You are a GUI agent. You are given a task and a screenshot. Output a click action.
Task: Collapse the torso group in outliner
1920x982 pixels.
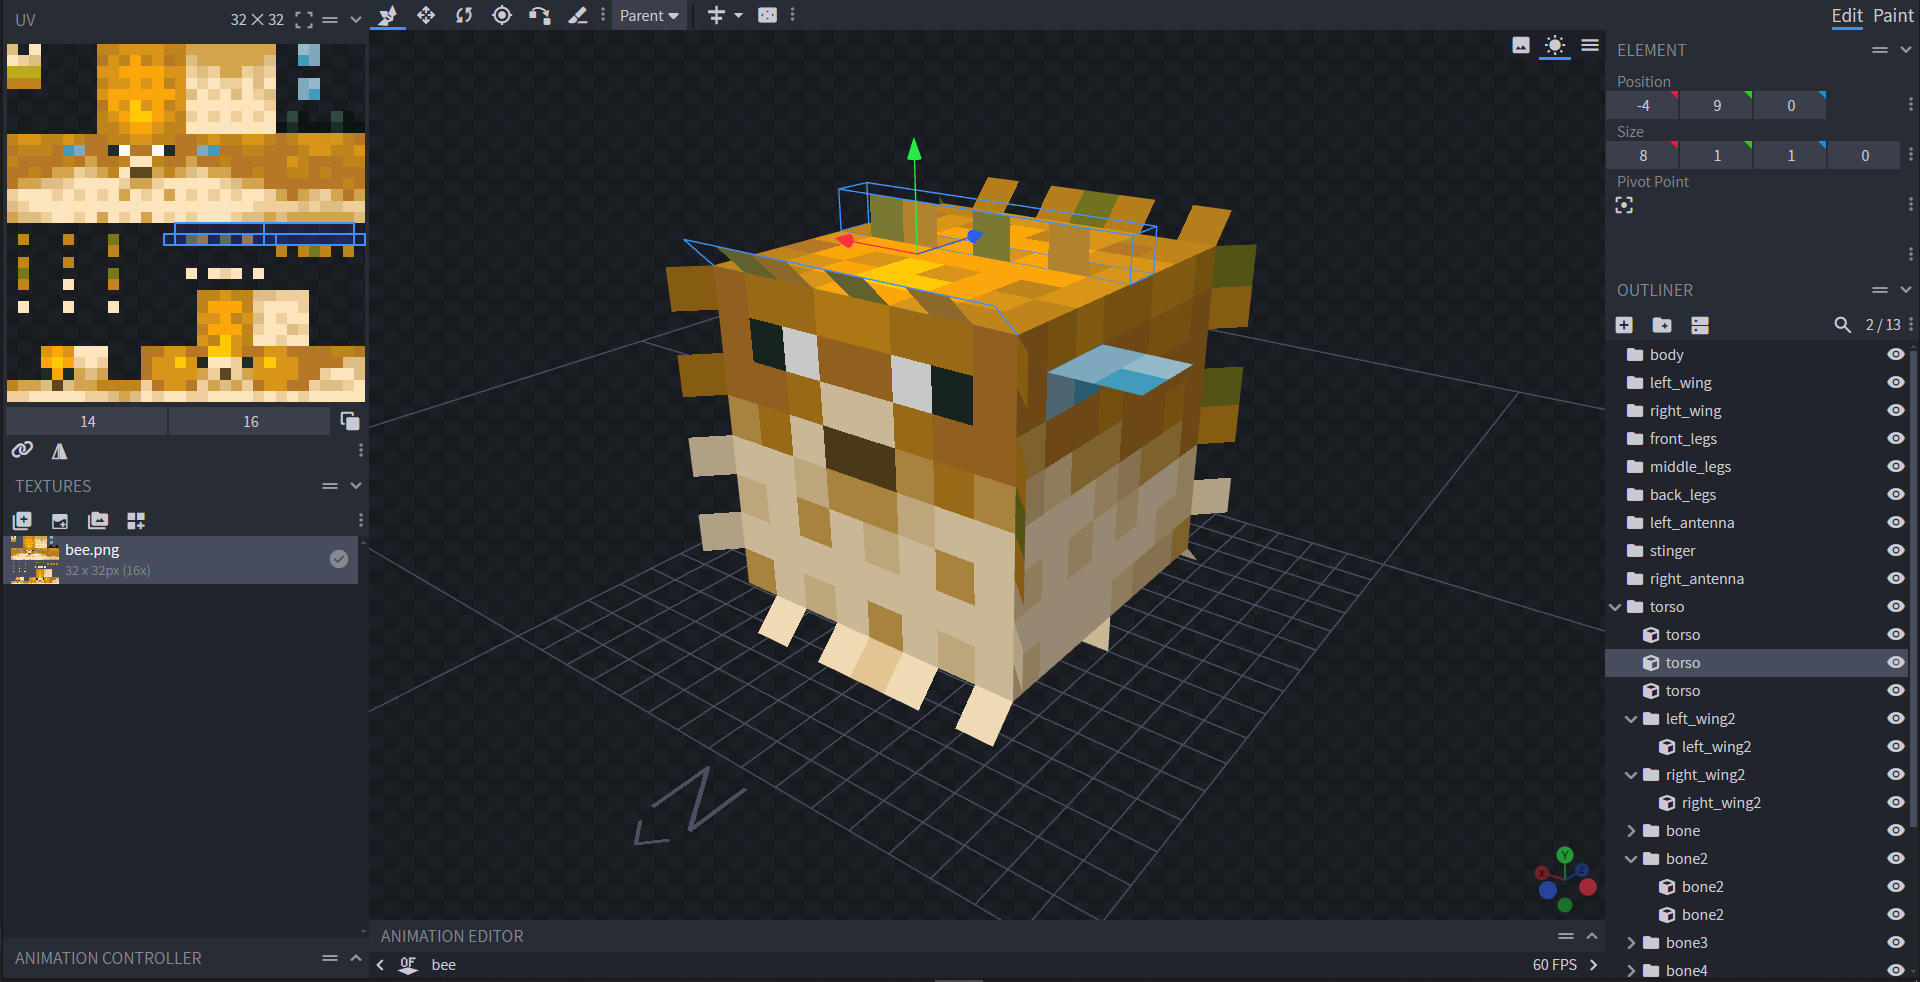coord(1615,607)
